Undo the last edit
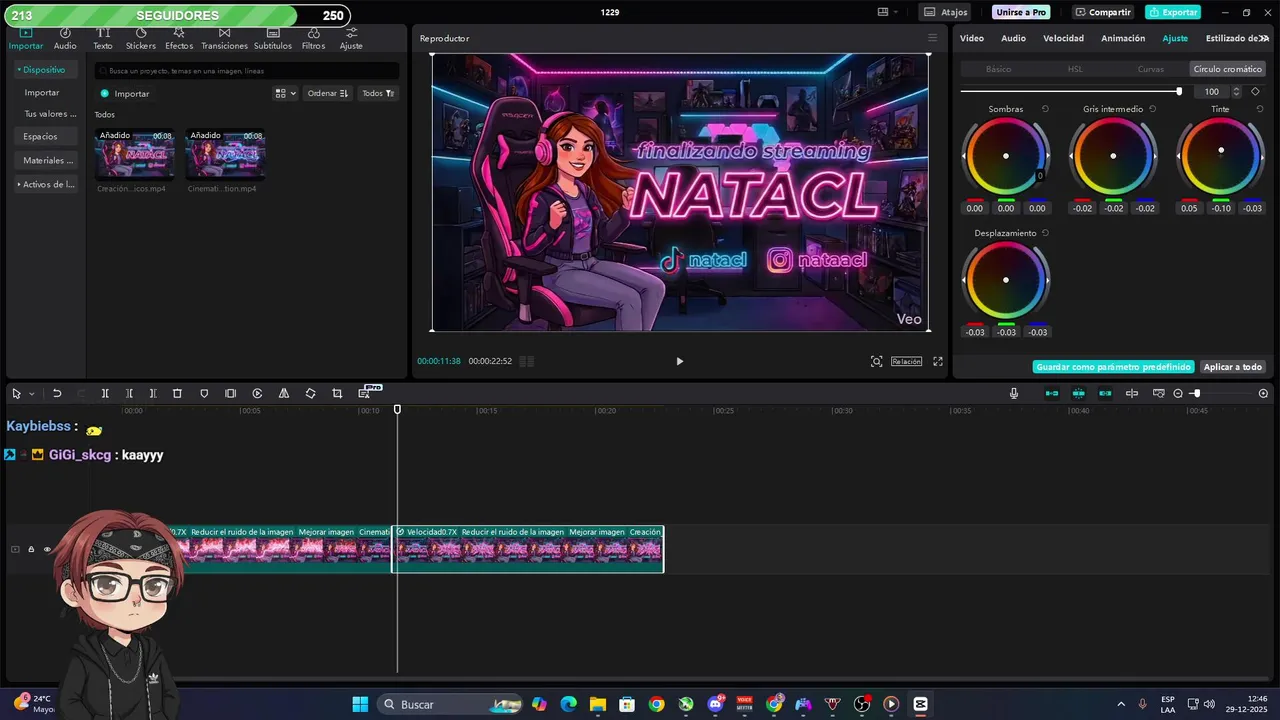 click(x=57, y=394)
